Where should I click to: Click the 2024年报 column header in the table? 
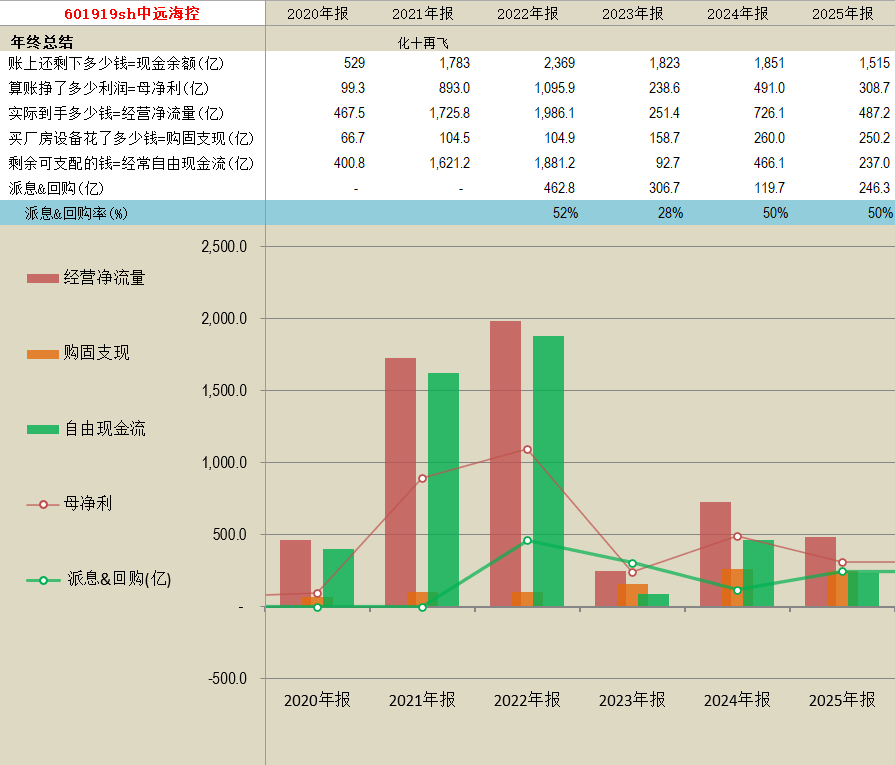(x=737, y=14)
